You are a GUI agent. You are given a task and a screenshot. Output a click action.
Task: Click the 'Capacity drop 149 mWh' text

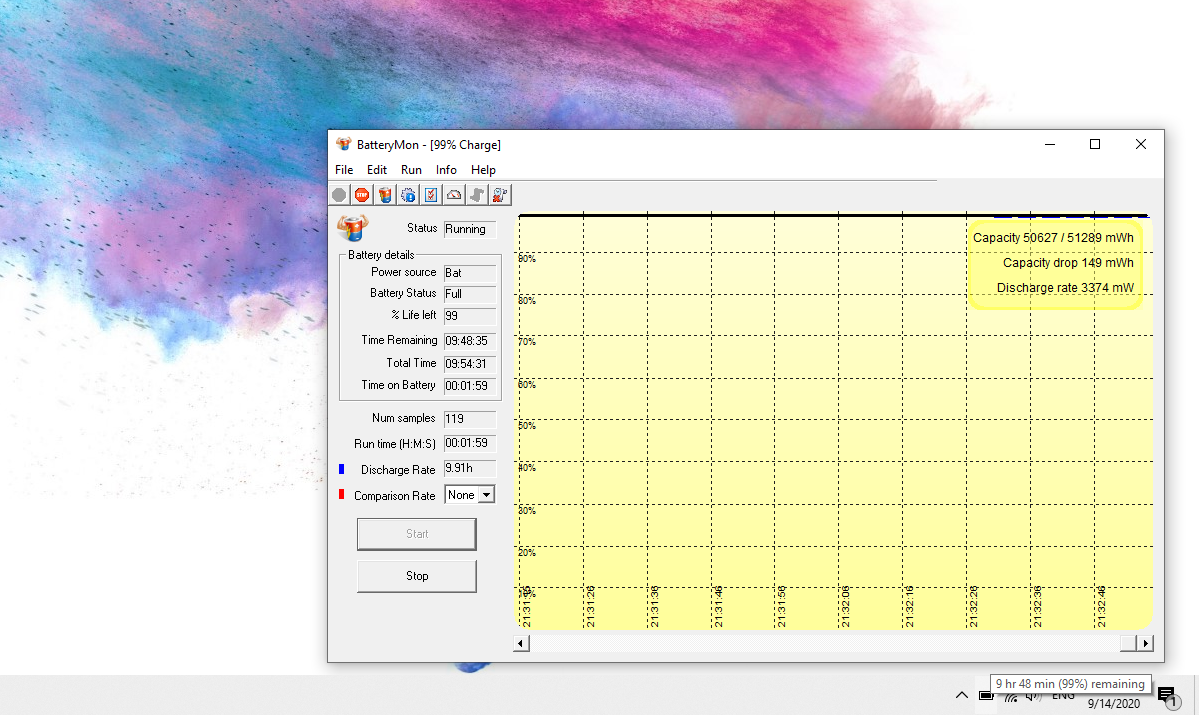1068,263
